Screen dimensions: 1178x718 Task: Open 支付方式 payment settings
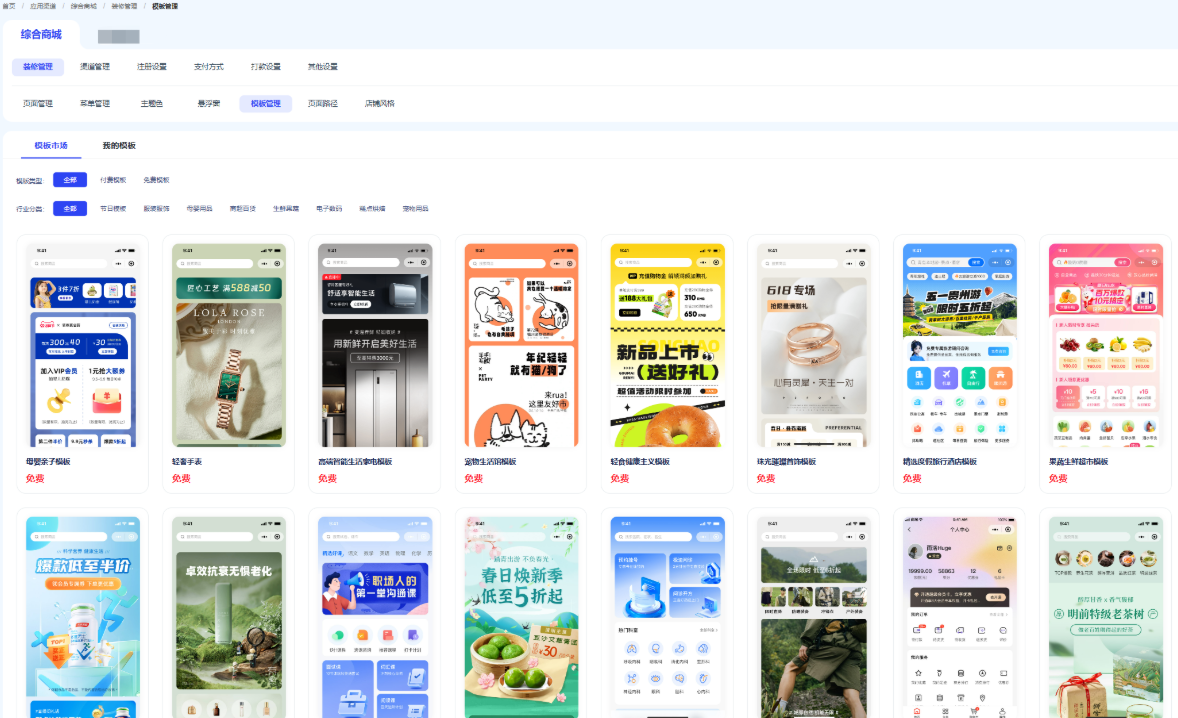click(208, 67)
